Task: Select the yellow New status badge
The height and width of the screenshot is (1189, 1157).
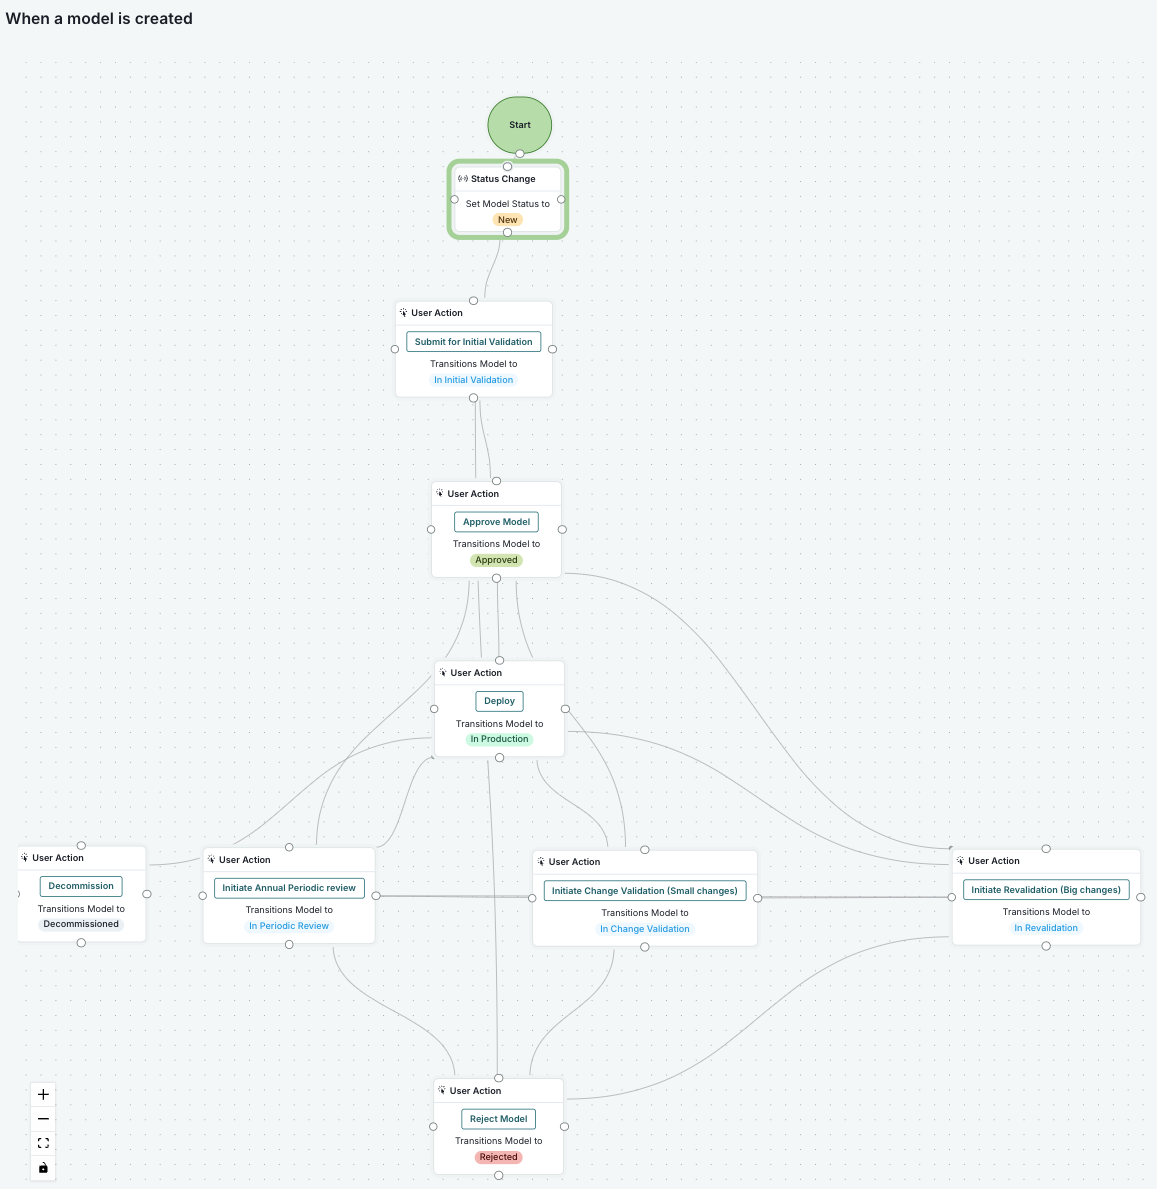Action: [507, 219]
